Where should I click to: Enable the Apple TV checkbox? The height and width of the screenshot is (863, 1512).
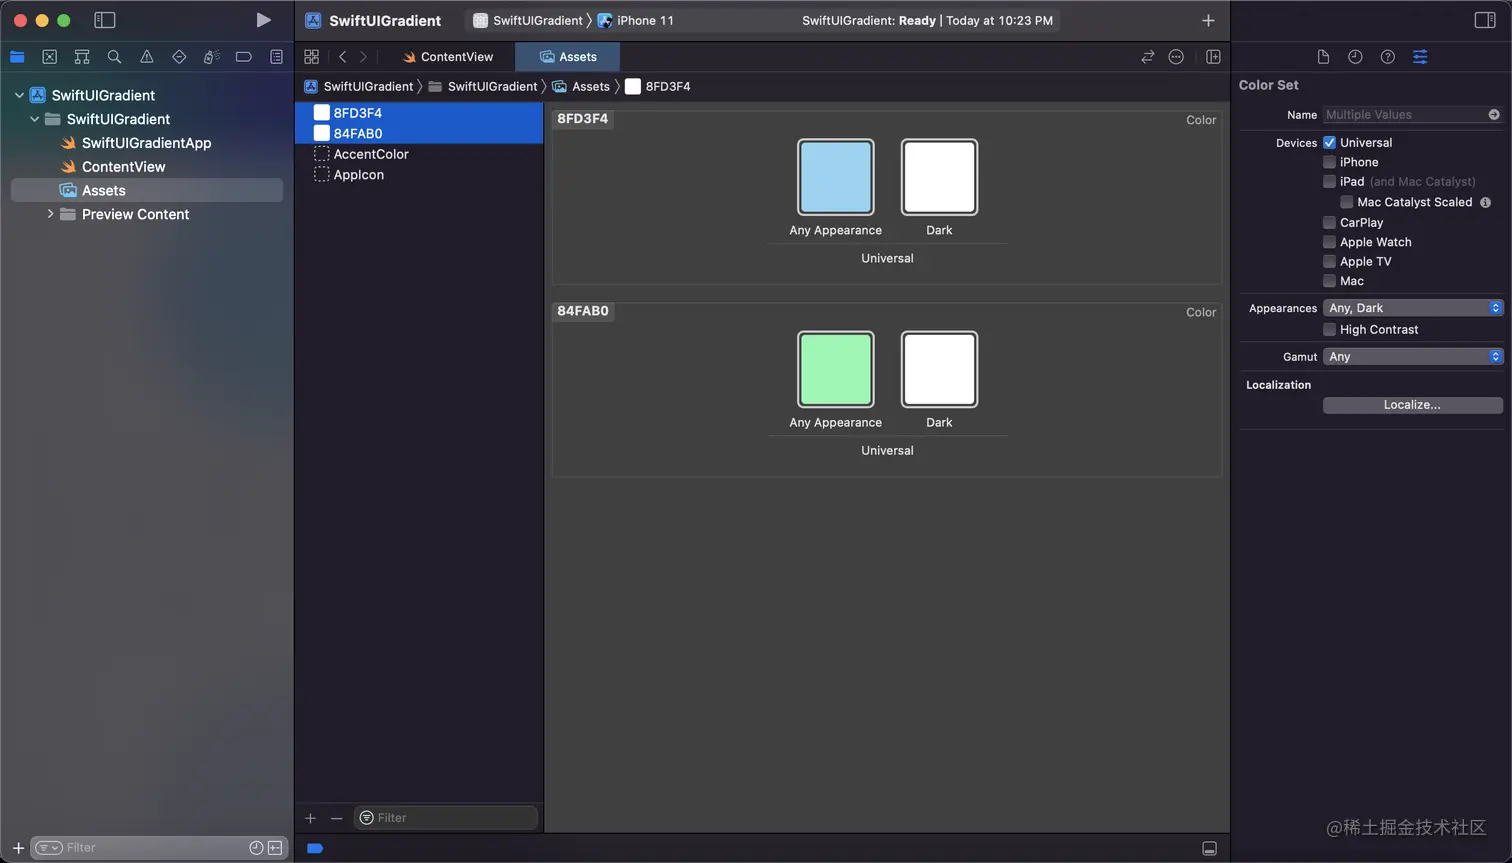click(1329, 261)
